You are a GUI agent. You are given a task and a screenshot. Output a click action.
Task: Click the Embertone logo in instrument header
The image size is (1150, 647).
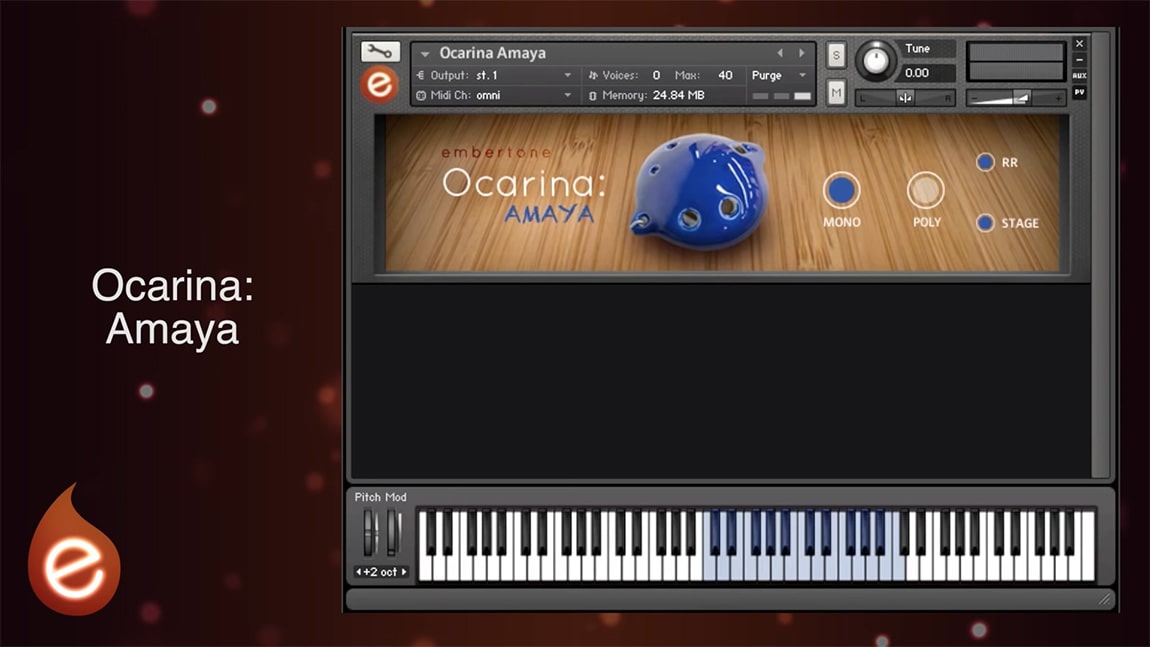click(379, 84)
